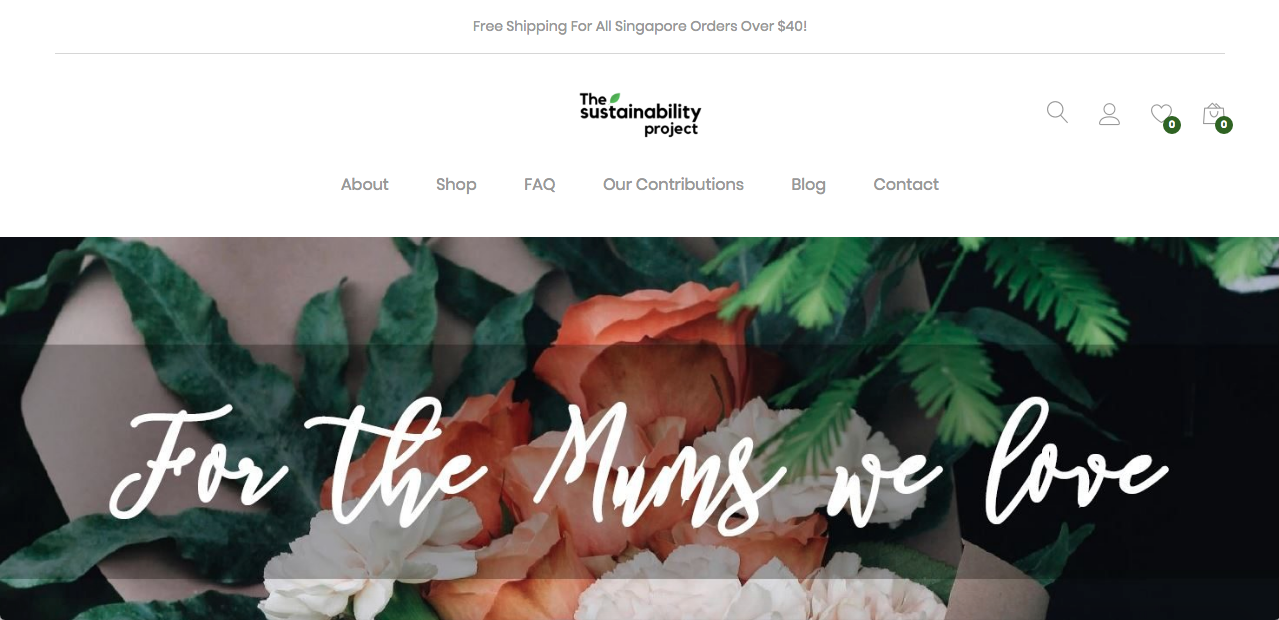The width and height of the screenshot is (1279, 620).
Task: Open the wishlist heart icon
Action: click(1160, 113)
